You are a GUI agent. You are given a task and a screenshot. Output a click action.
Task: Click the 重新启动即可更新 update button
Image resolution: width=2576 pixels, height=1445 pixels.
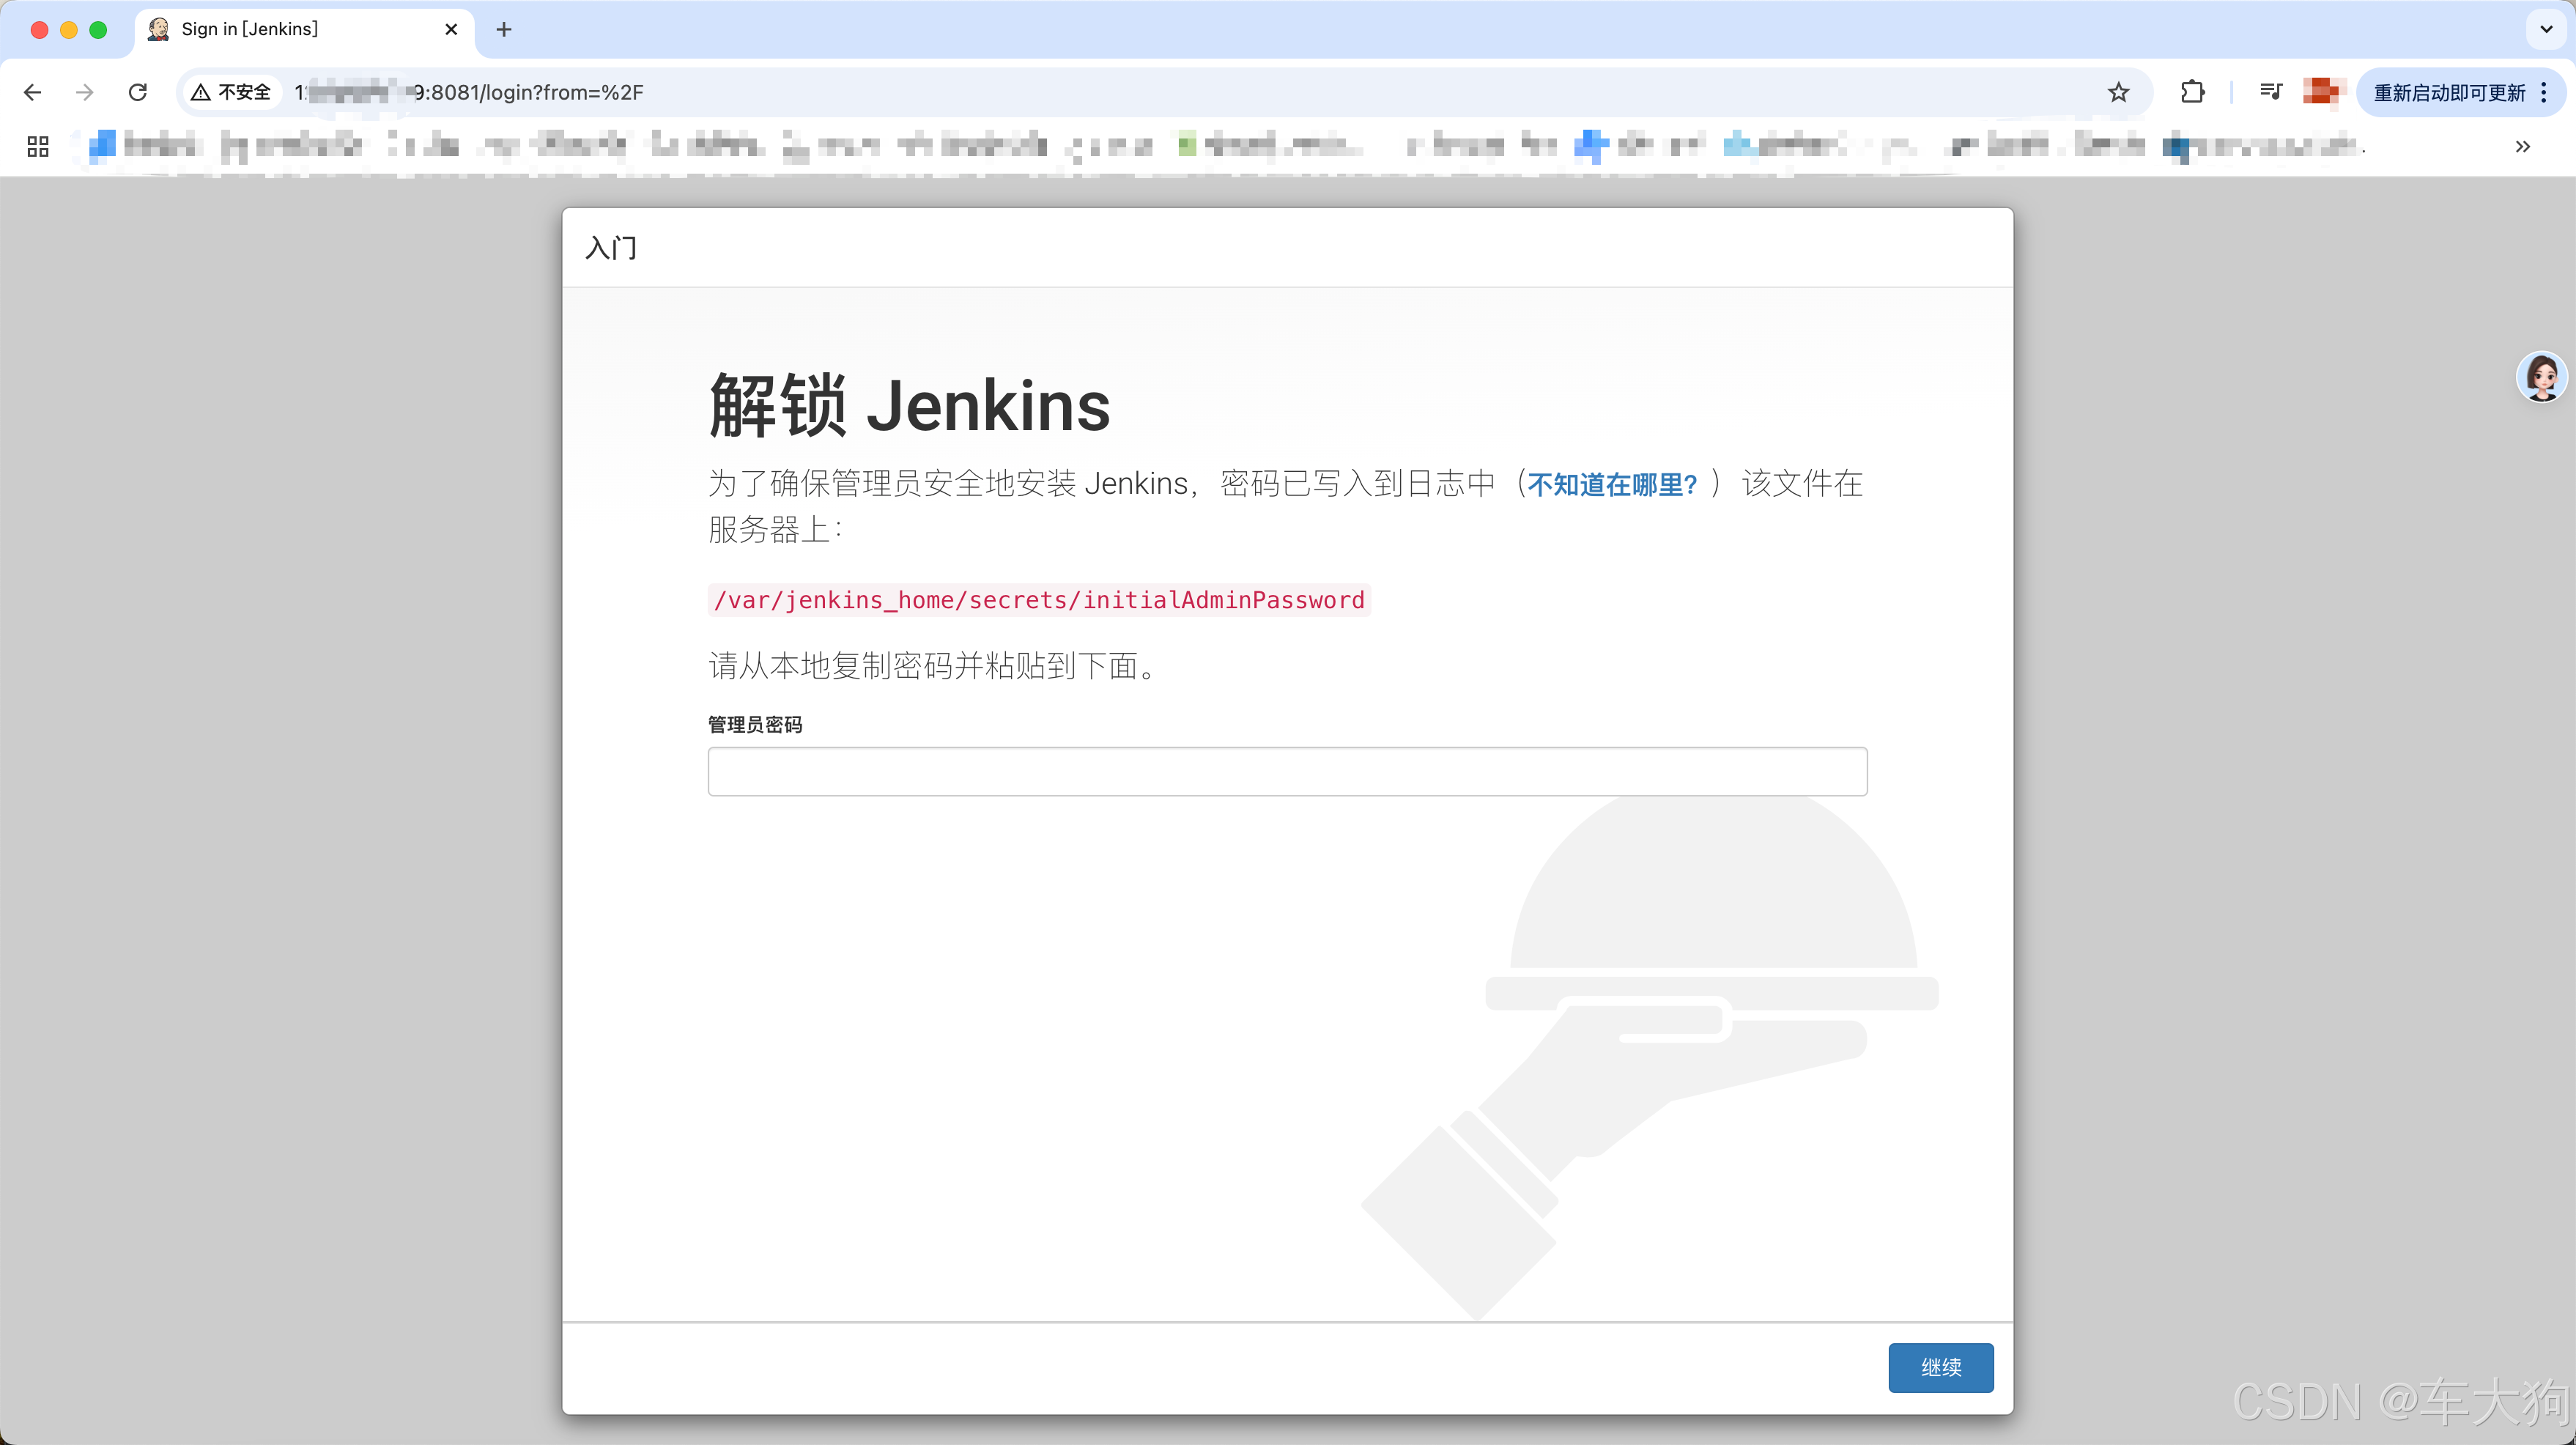2448,92
